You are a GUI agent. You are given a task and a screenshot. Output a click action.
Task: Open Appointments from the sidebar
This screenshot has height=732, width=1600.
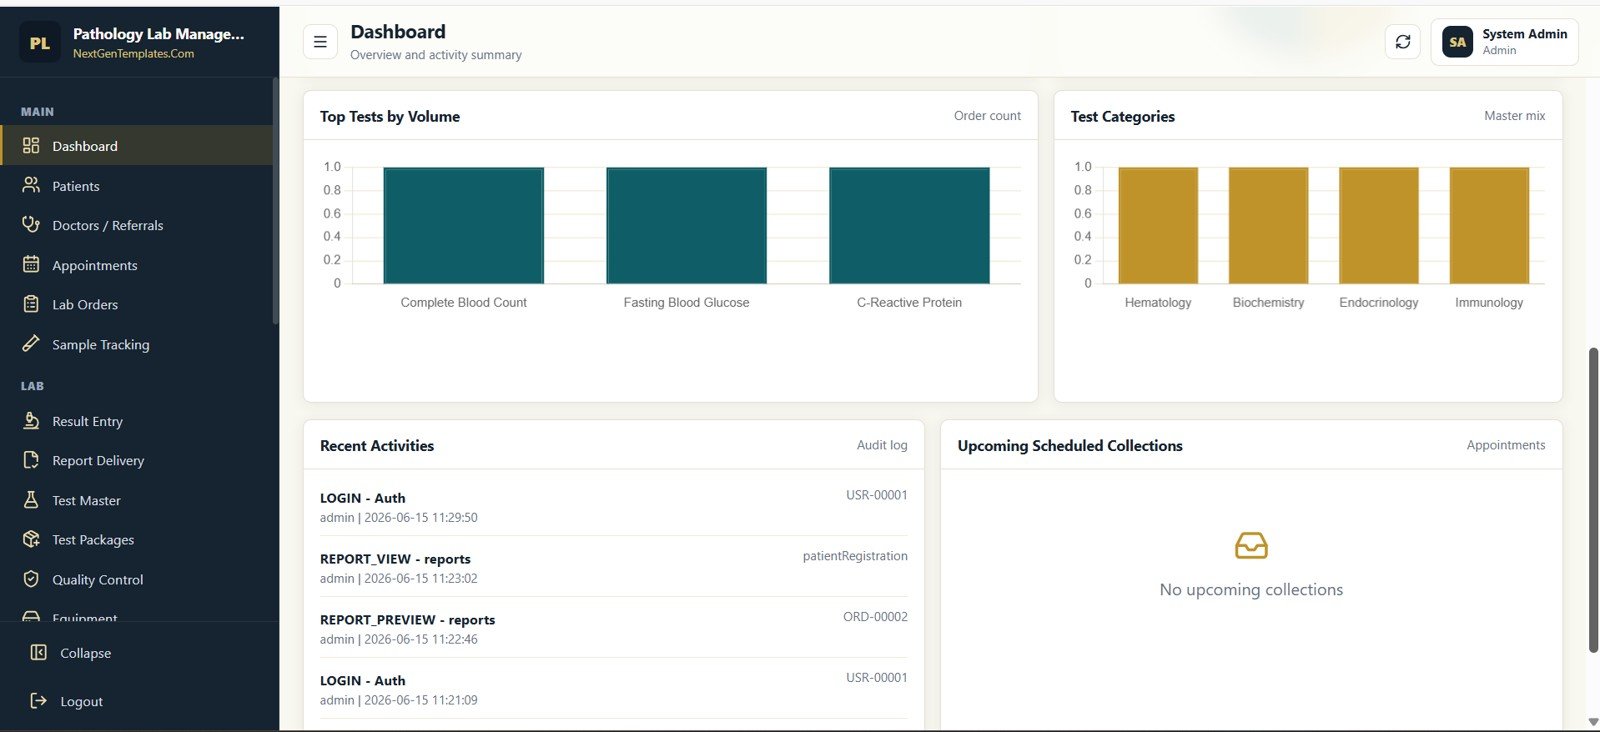point(137,265)
